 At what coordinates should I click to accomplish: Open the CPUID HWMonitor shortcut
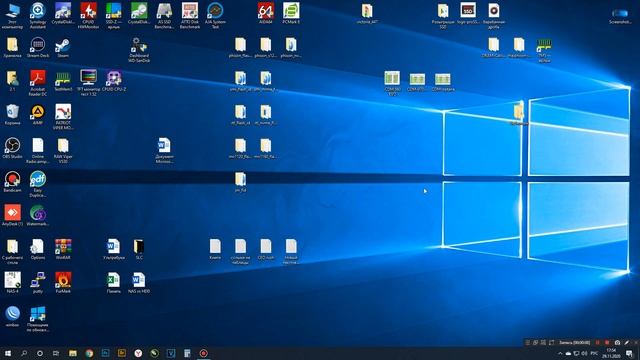[x=88, y=16]
